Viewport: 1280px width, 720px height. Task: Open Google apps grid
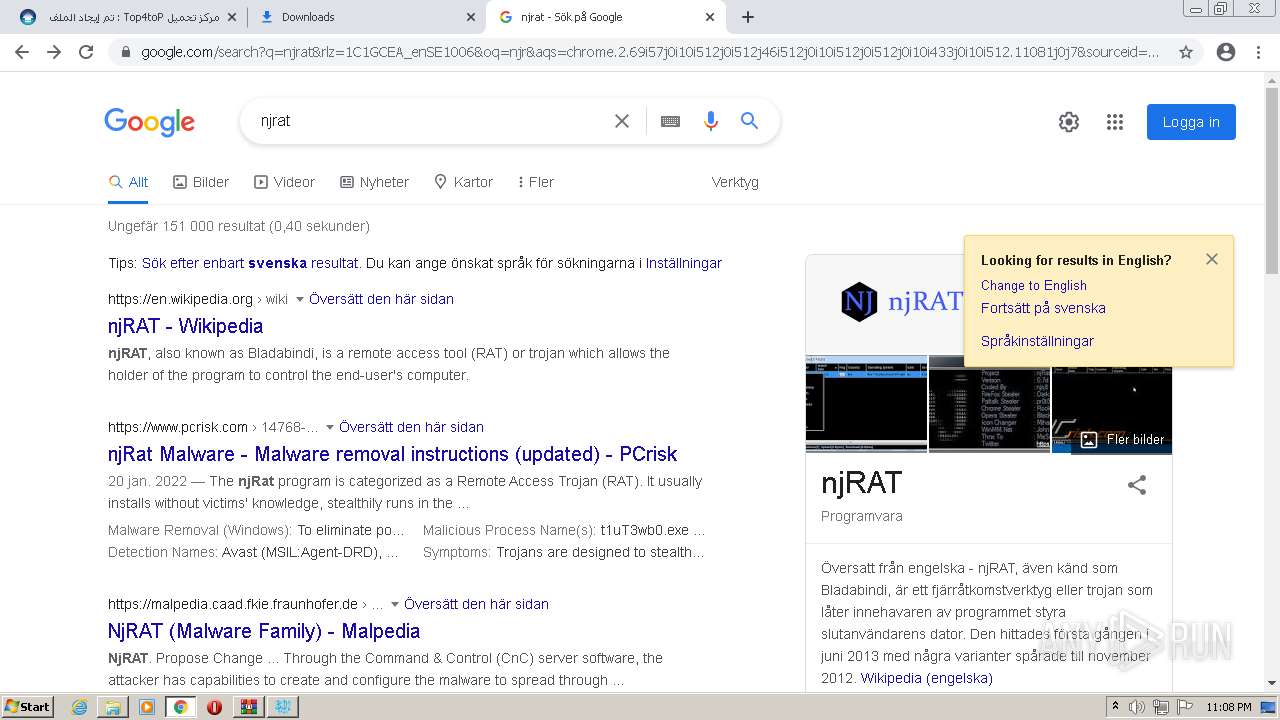(x=1115, y=122)
